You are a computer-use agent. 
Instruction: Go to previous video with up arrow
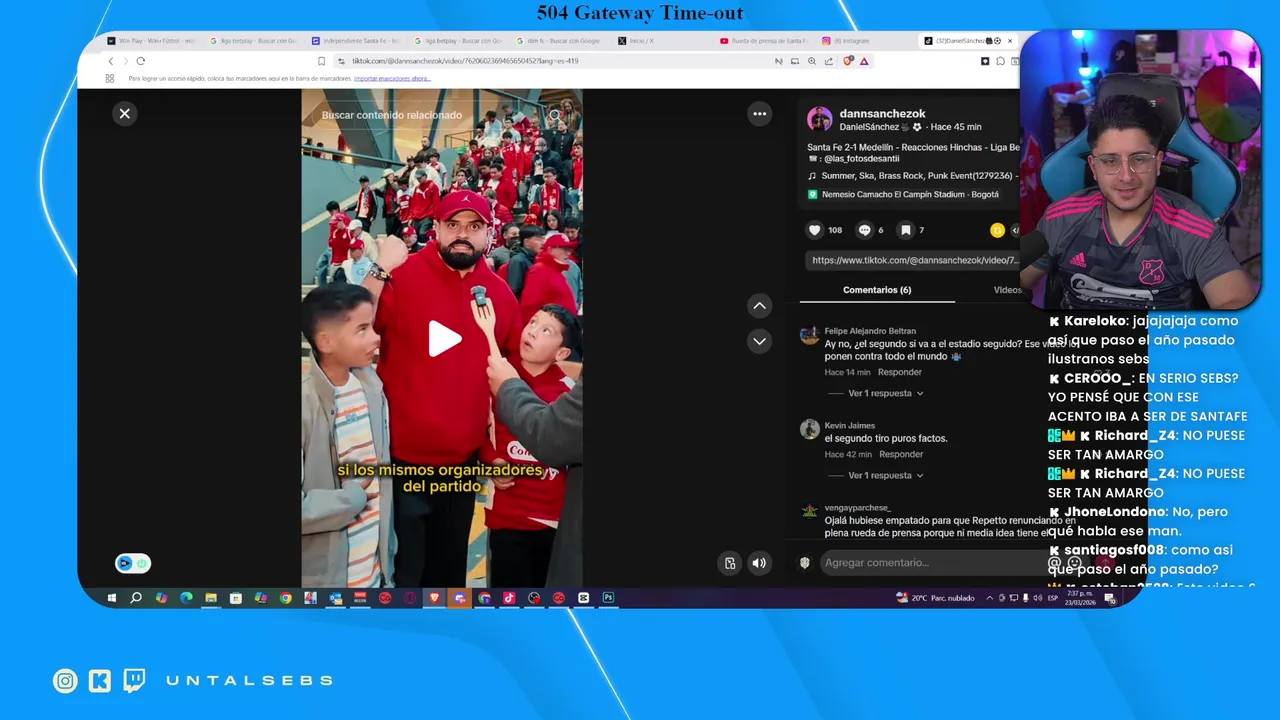tap(759, 306)
